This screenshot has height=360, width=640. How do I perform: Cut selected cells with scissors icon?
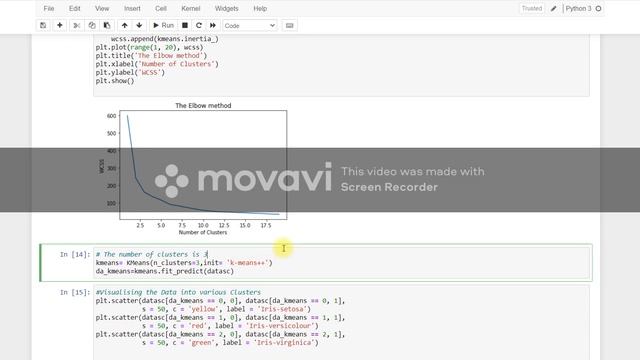(76, 25)
